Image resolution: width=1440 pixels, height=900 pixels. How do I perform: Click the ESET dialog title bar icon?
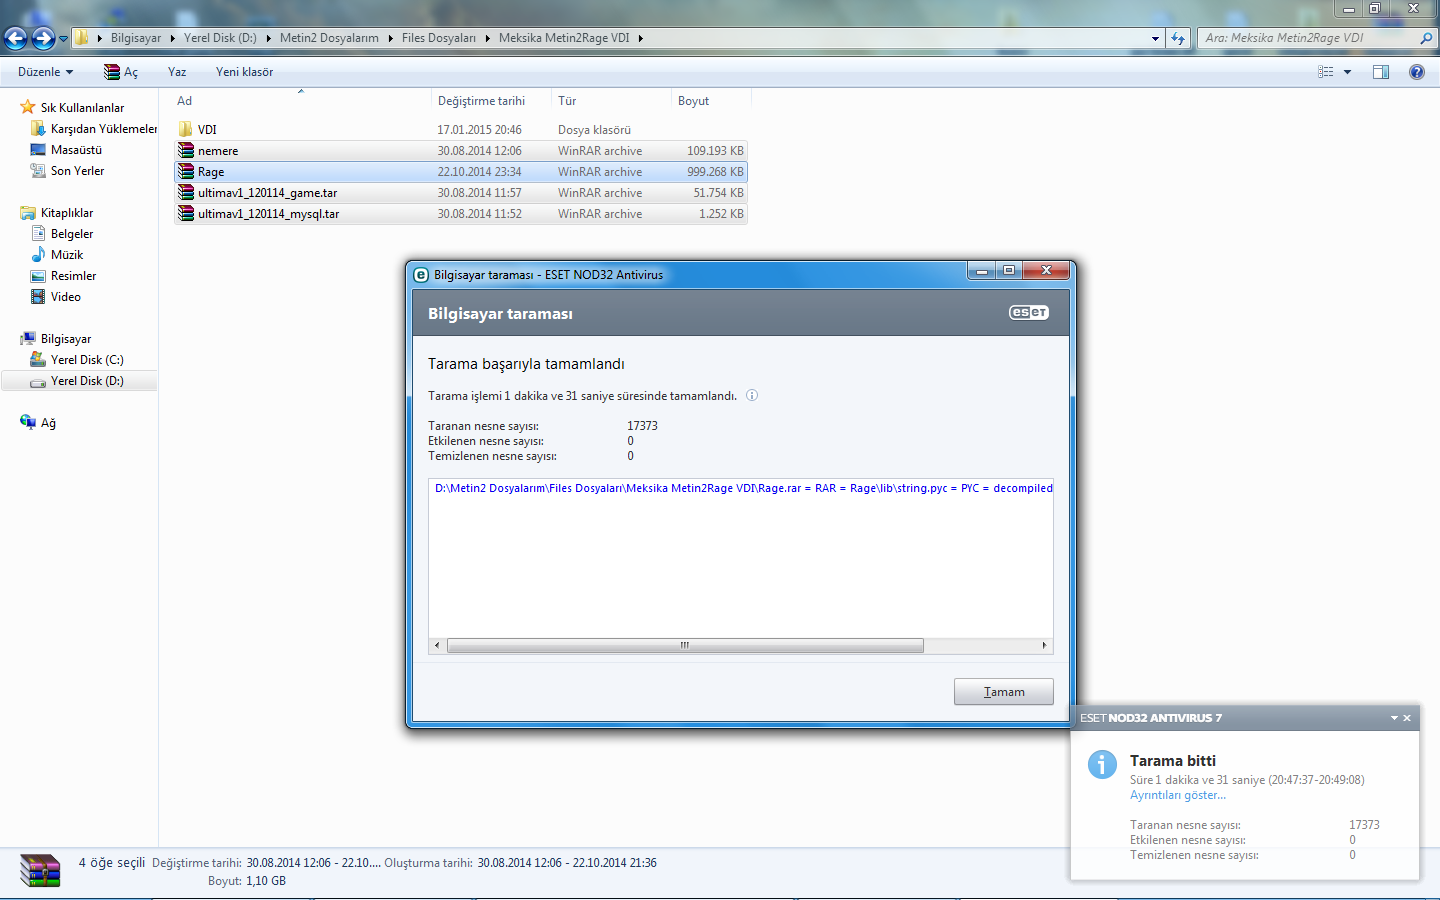pyautogui.click(x=421, y=275)
